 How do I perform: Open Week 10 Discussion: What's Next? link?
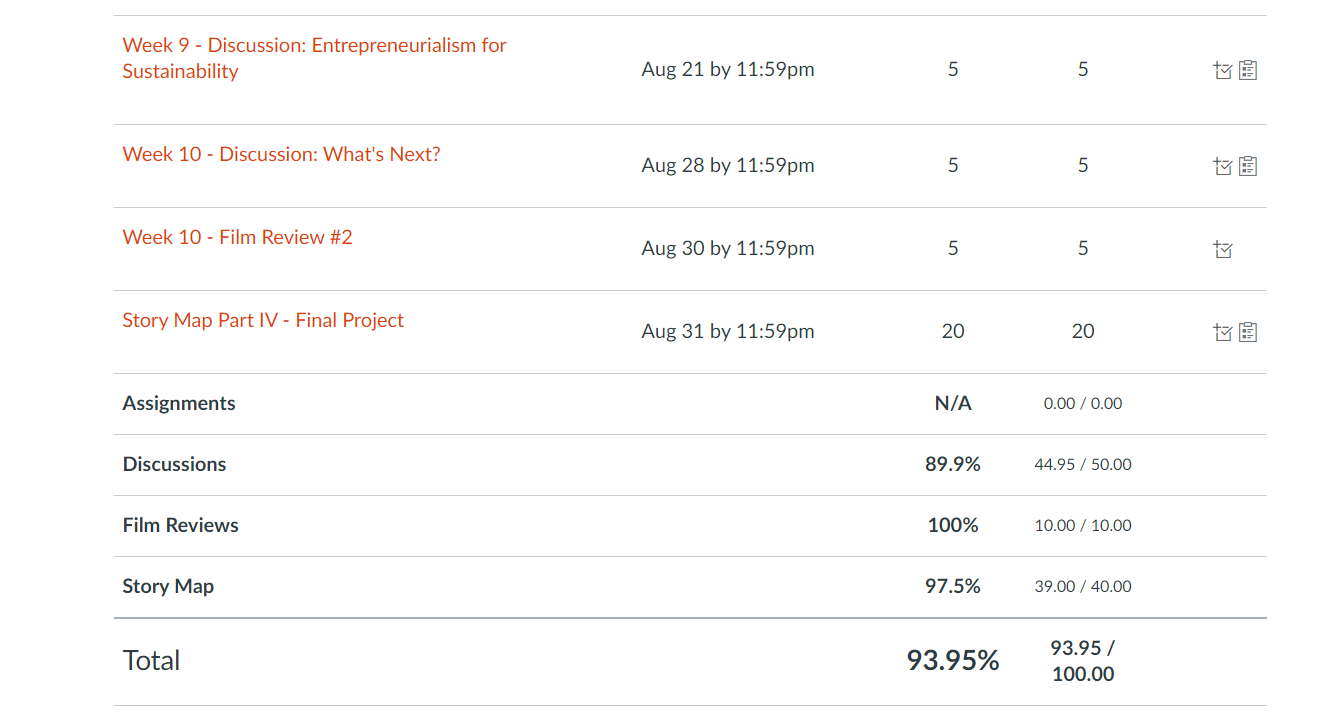coord(281,154)
